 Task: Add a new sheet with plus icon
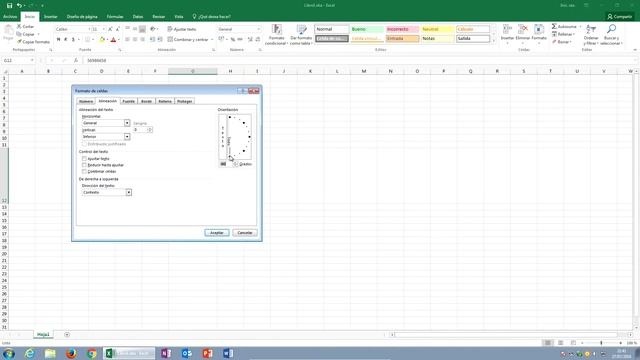67,335
